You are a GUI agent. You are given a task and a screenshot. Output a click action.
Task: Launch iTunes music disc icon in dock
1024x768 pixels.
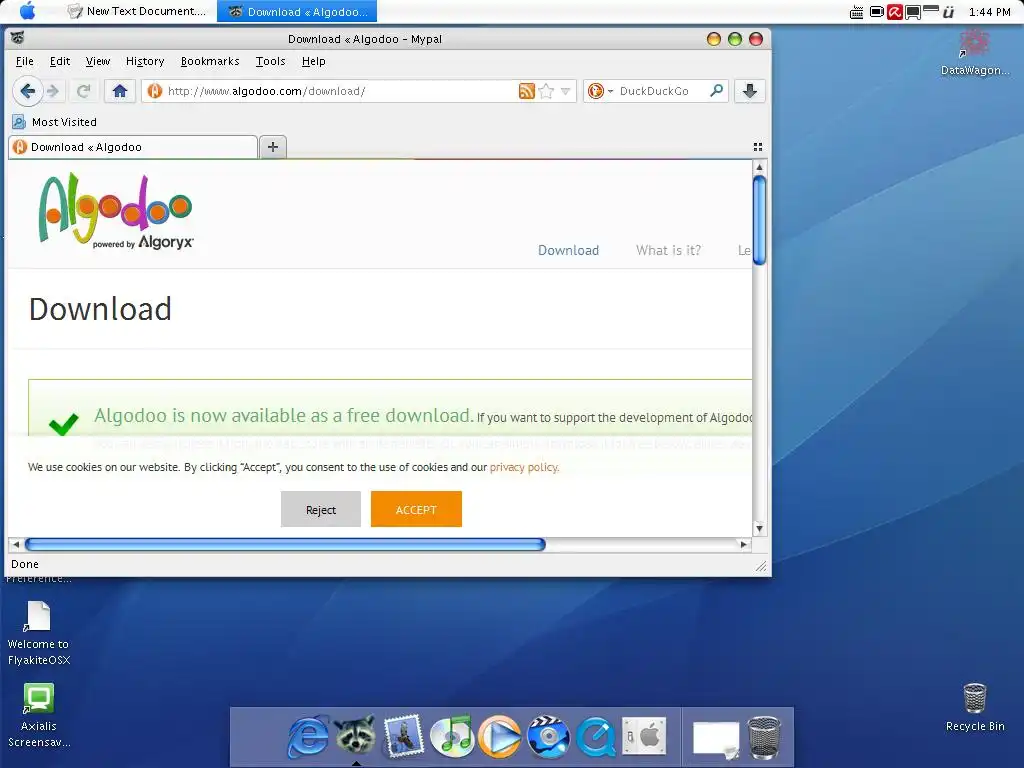[x=452, y=736]
